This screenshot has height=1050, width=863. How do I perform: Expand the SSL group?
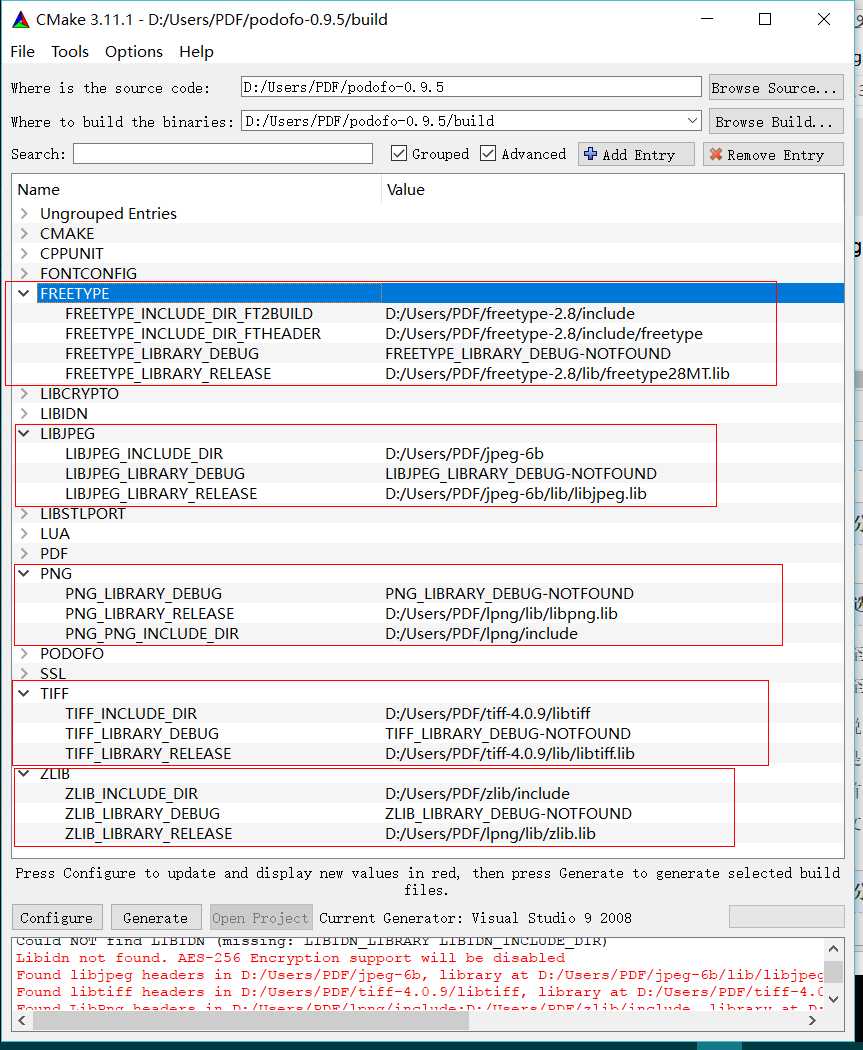click(x=24, y=674)
